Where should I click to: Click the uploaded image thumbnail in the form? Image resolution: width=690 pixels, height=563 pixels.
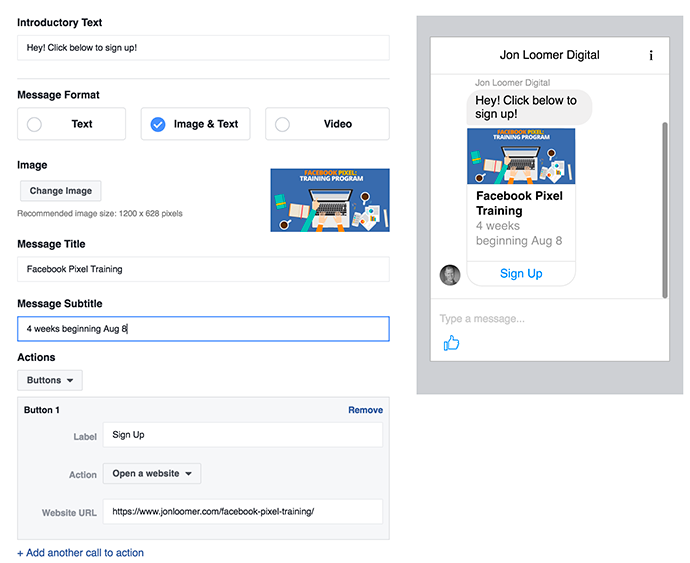click(x=330, y=200)
